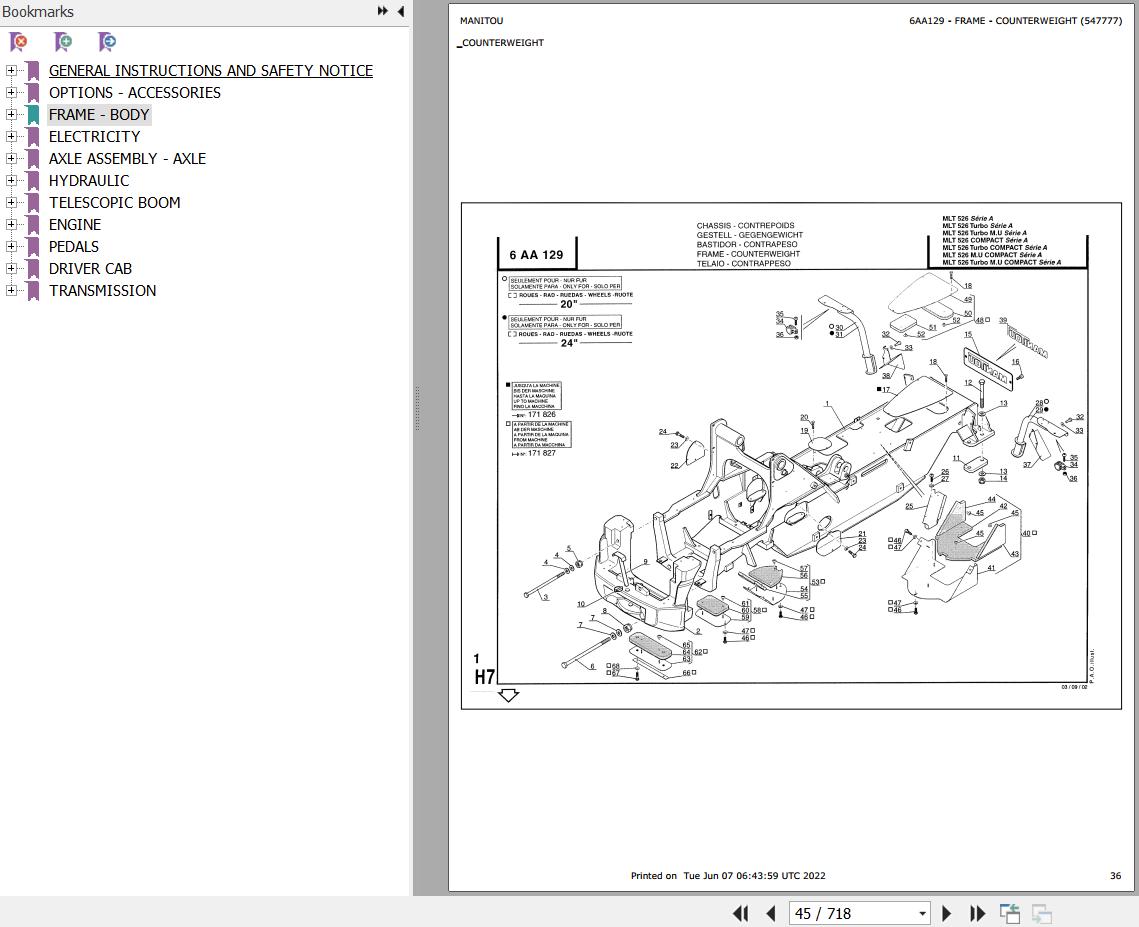Expand the TELESCOPIC BOOM node
The height and width of the screenshot is (927, 1139).
point(11,202)
